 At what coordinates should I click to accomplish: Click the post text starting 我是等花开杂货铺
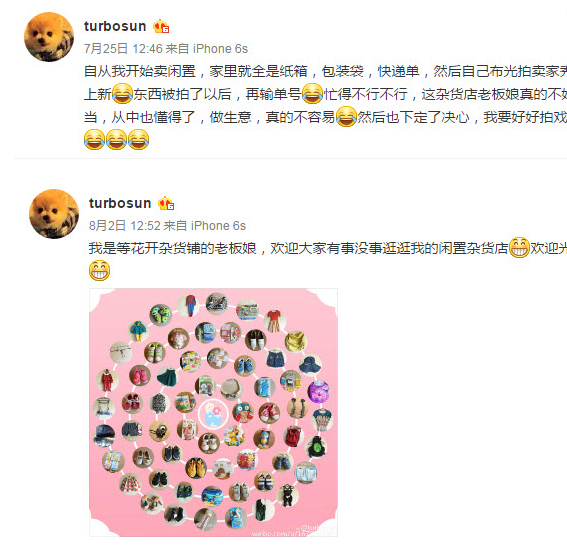[328, 259]
